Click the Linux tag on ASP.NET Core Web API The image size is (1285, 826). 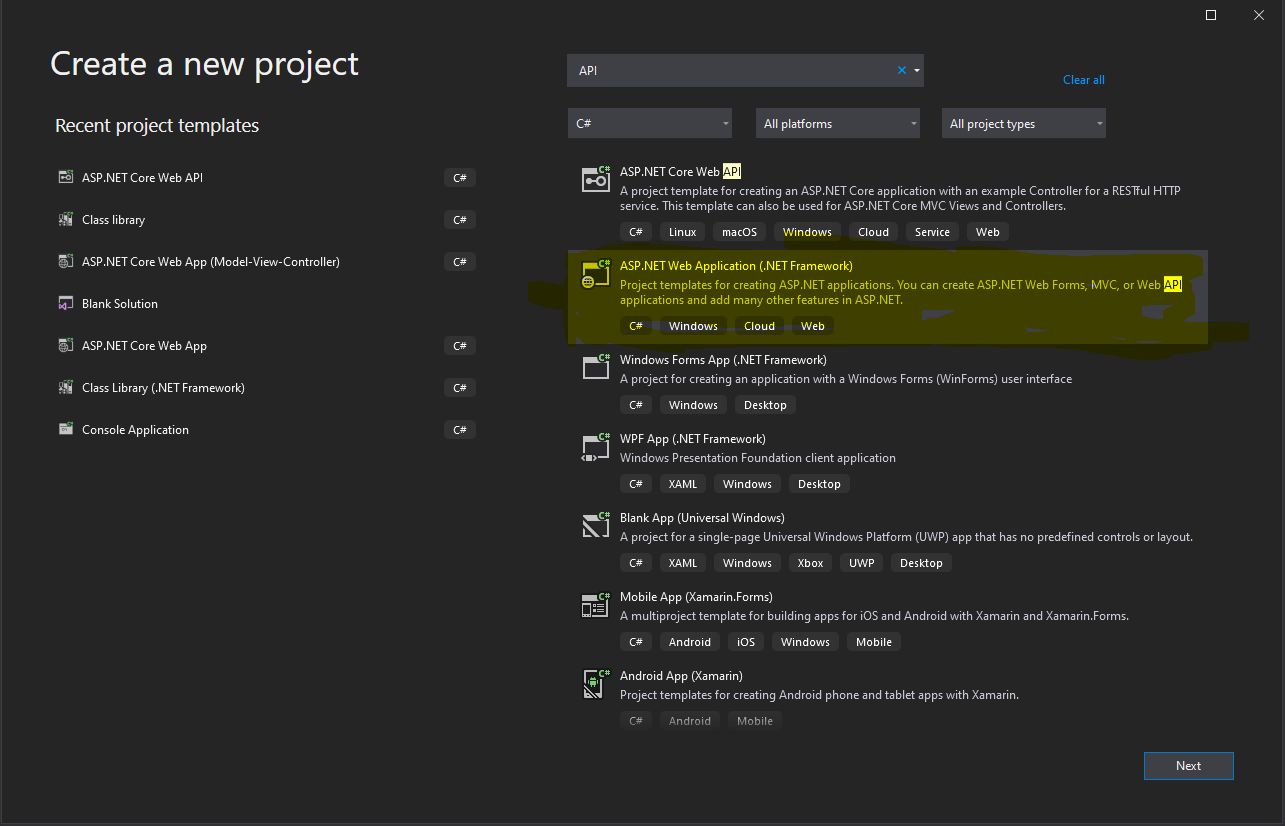(682, 232)
